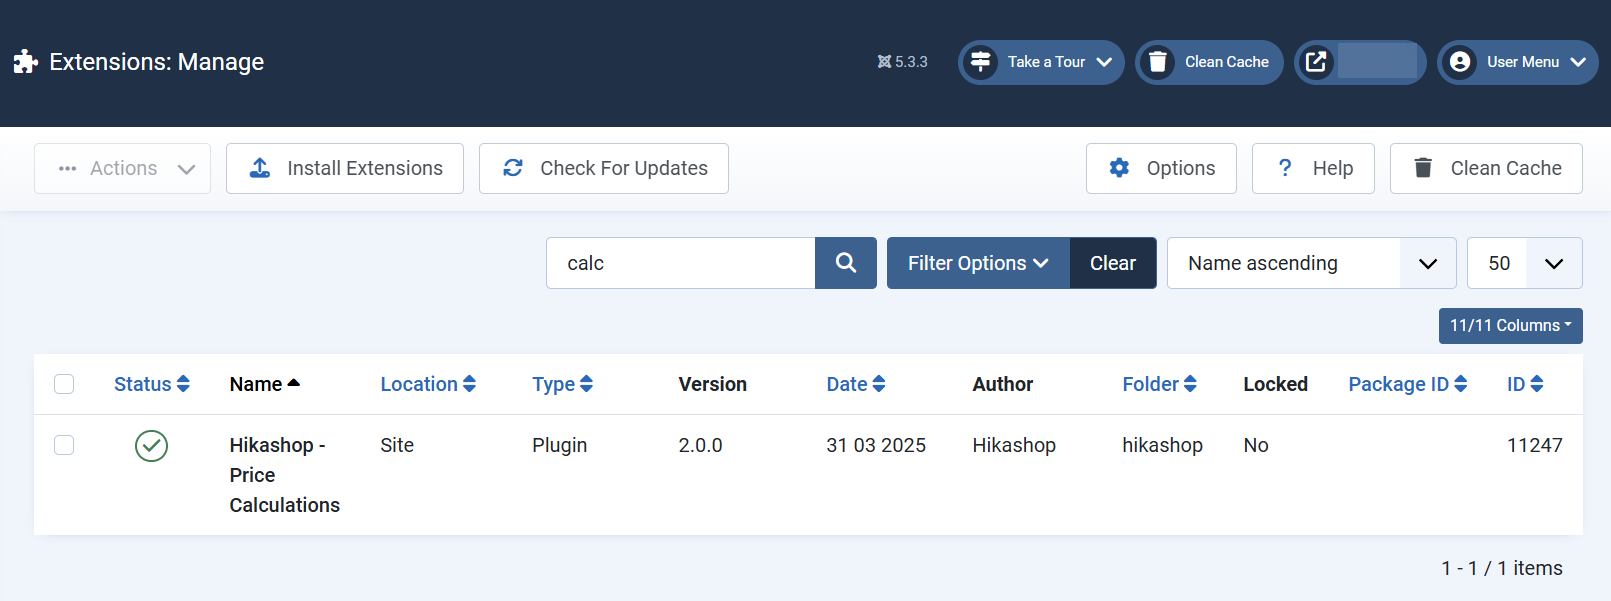This screenshot has width=1611, height=601.
Task: Toggle the select-all checkbox in table header
Action: pos(64,384)
